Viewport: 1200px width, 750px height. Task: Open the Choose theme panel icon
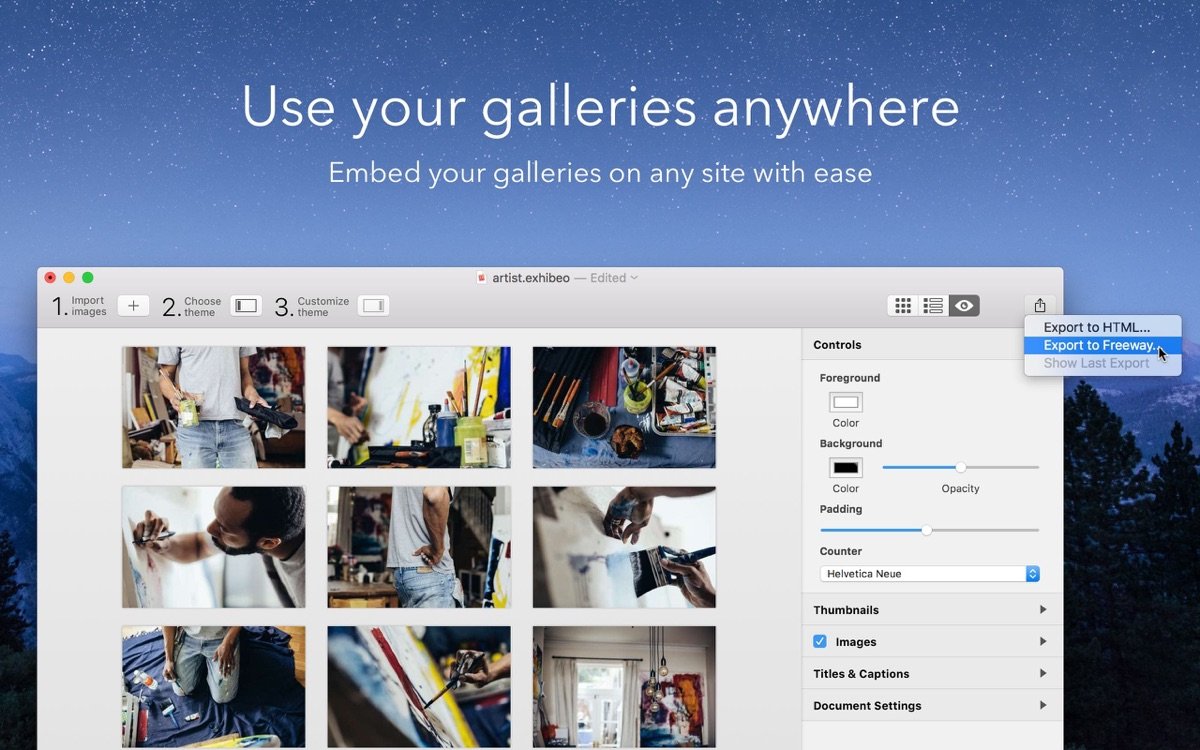[246, 306]
